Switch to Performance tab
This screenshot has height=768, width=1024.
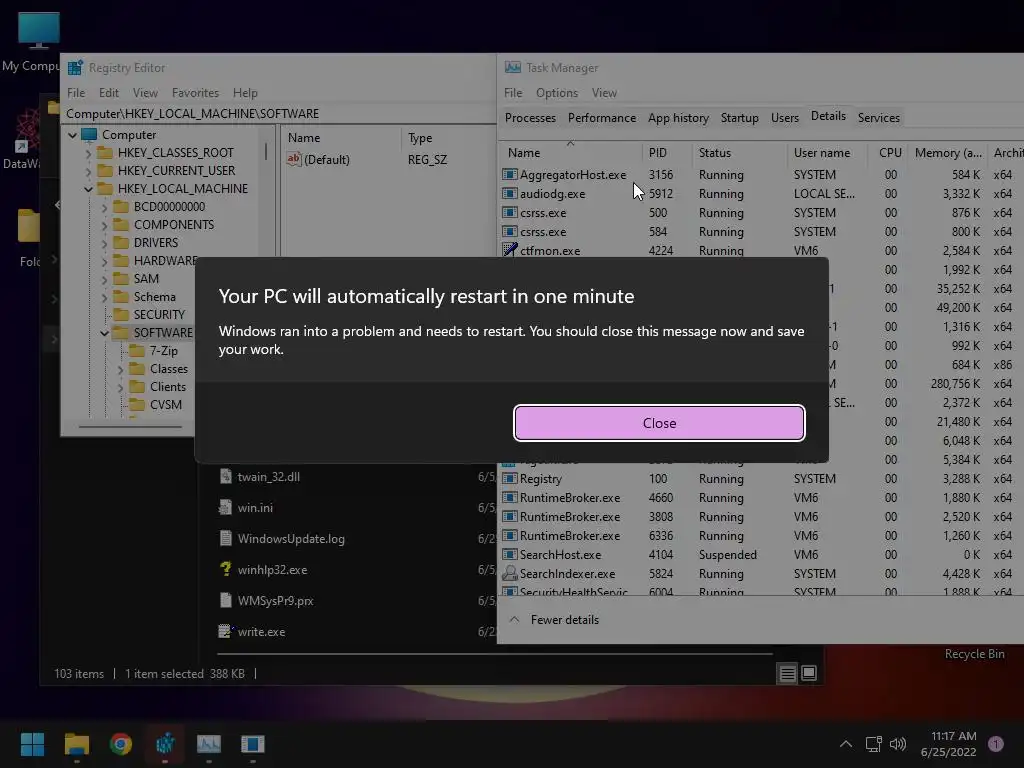pyautogui.click(x=601, y=118)
